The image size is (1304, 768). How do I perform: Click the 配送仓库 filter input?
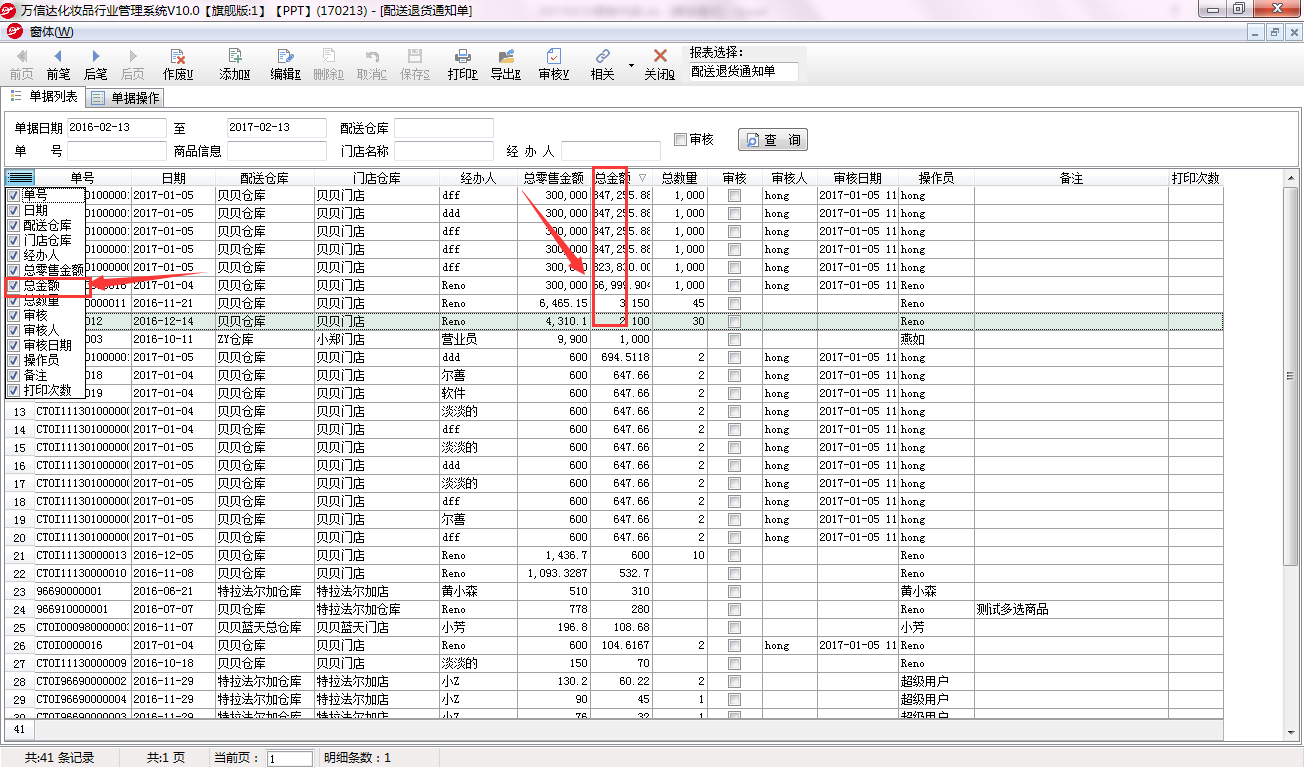[x=444, y=128]
